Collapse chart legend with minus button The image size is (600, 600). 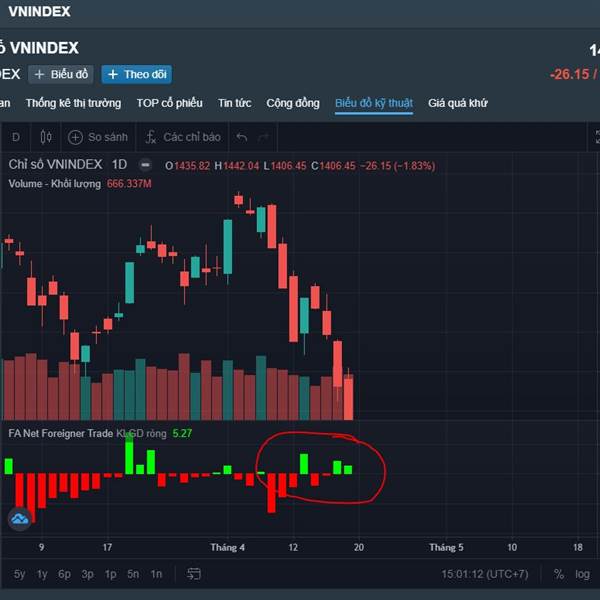click(145, 165)
